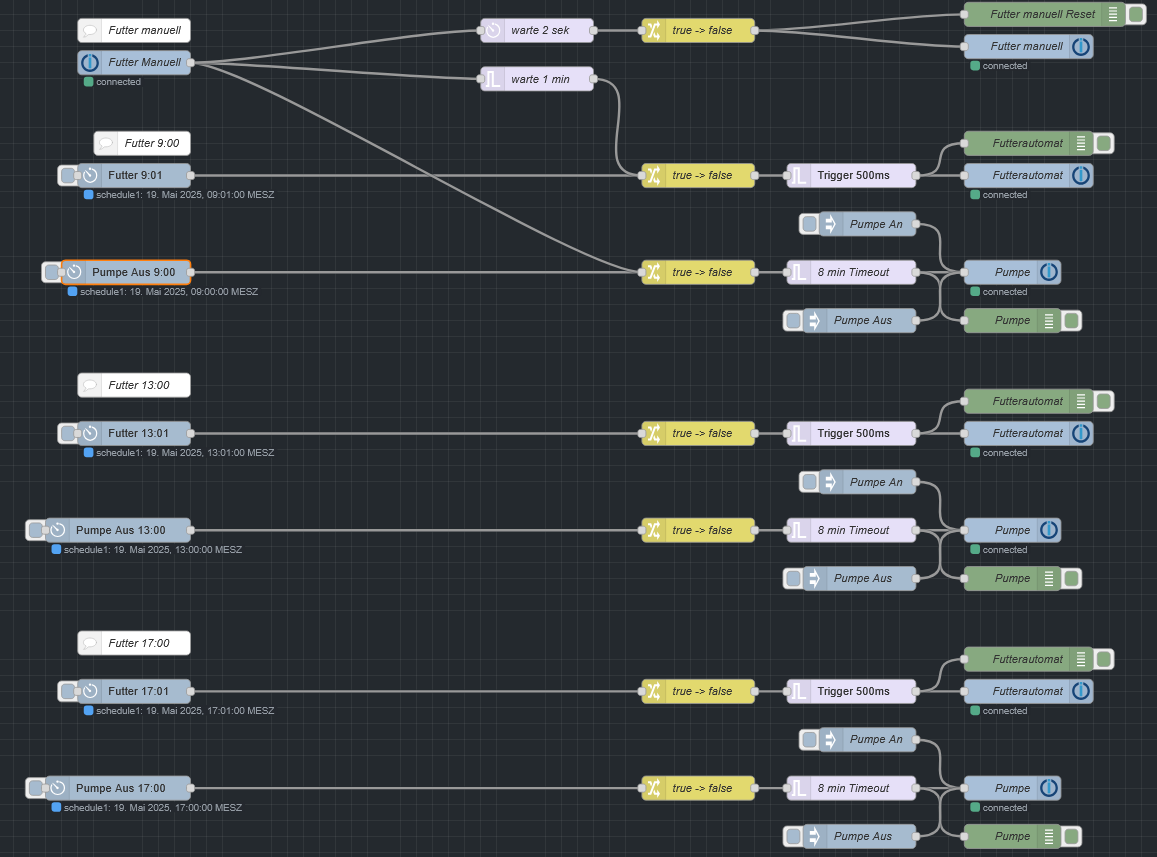
Task: Click the comment bubble icon on Futter 17:00
Action: [90, 643]
